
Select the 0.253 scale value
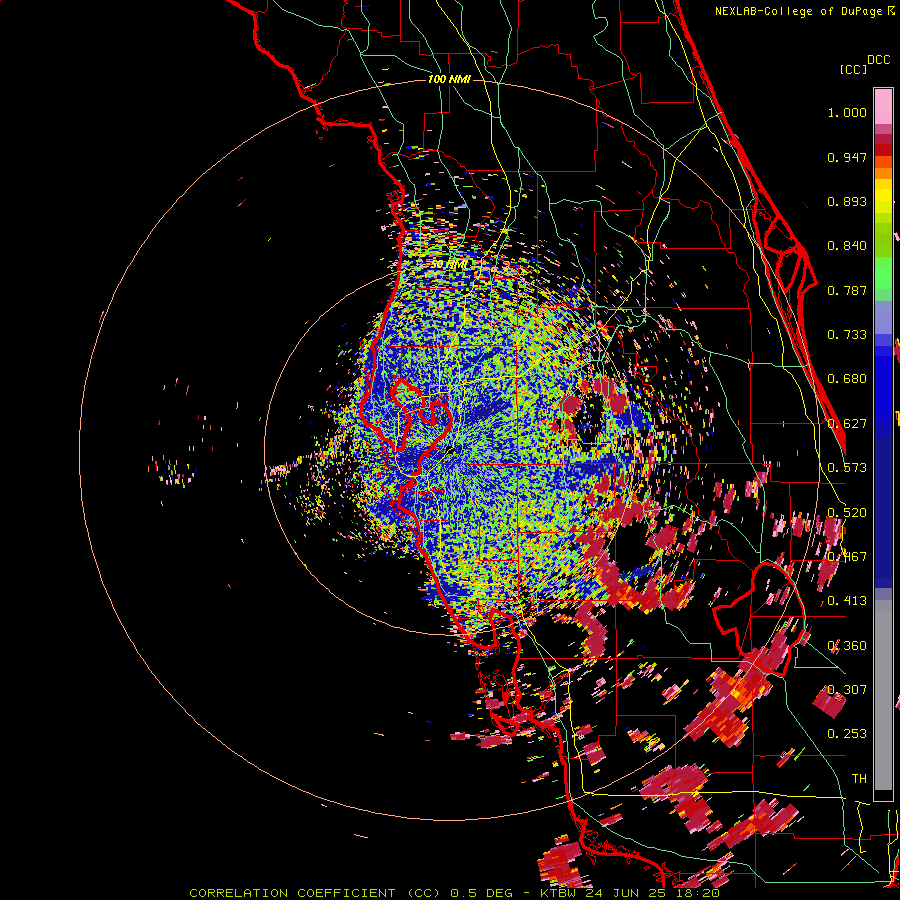point(847,734)
